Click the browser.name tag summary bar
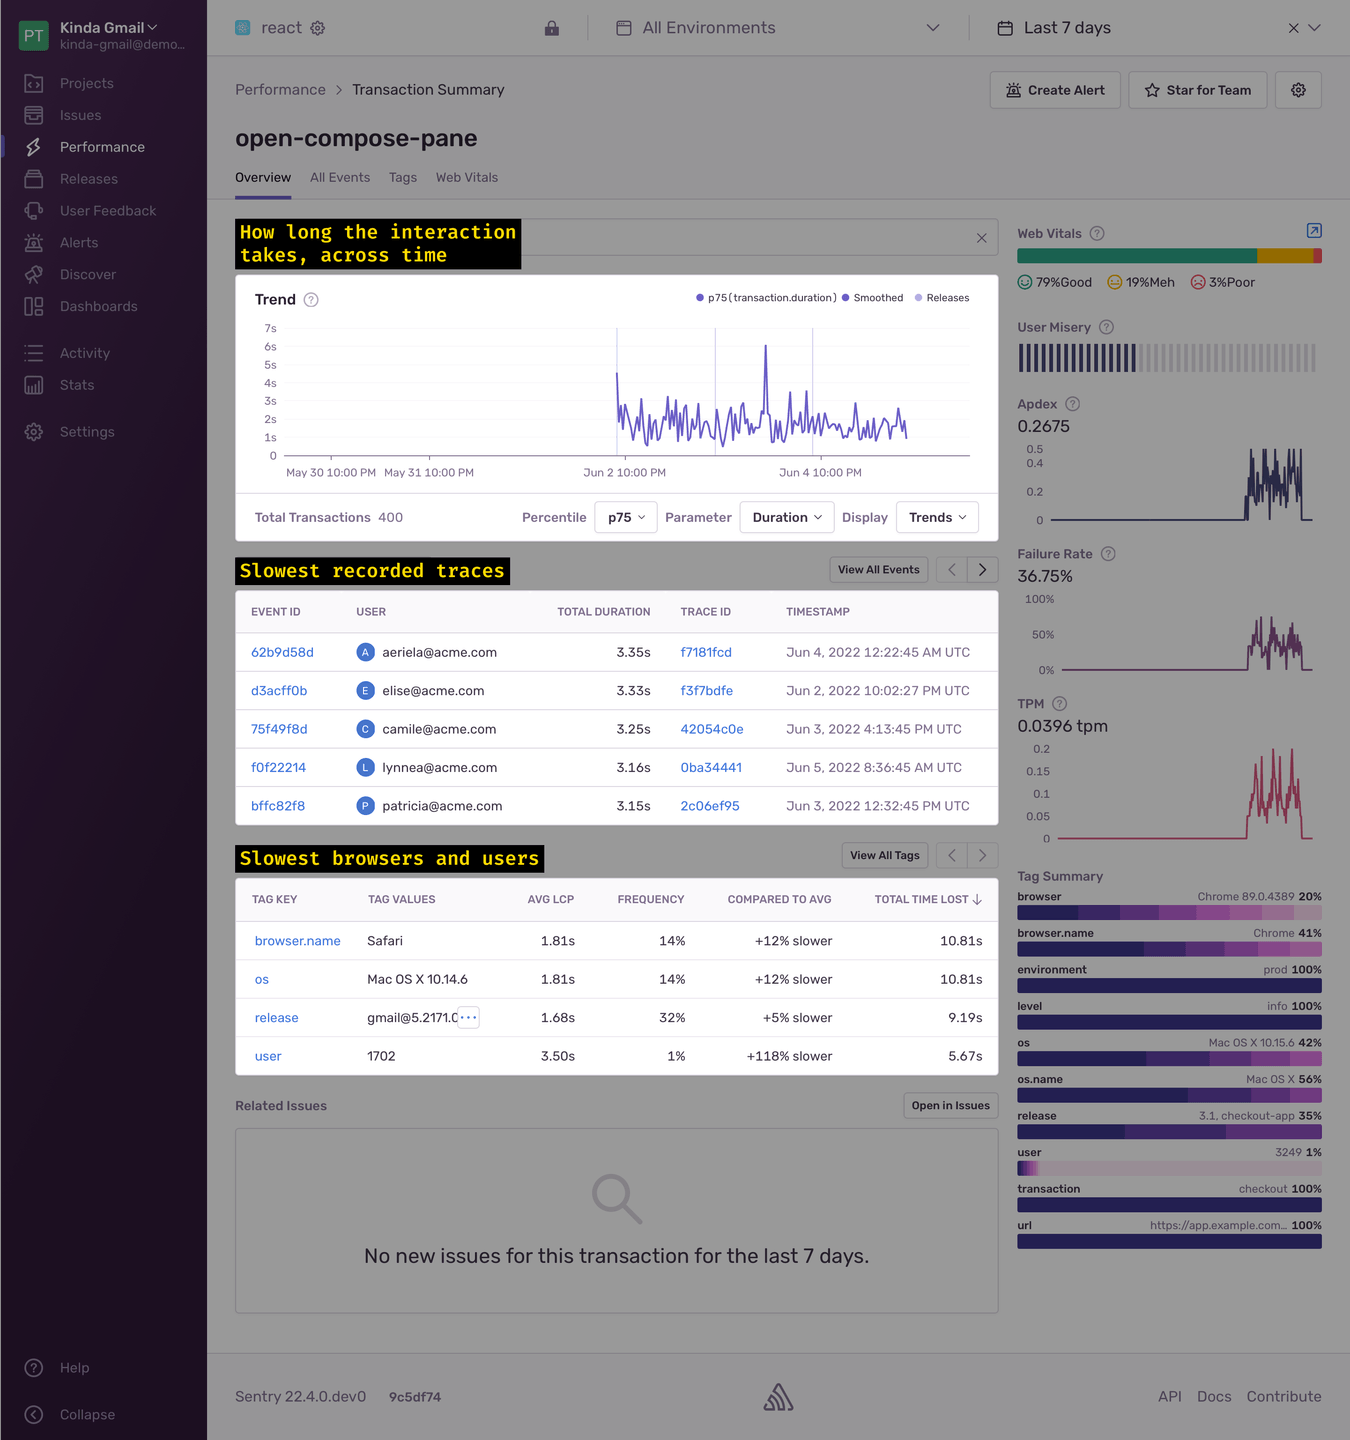This screenshot has width=1350, height=1440. 1169,949
